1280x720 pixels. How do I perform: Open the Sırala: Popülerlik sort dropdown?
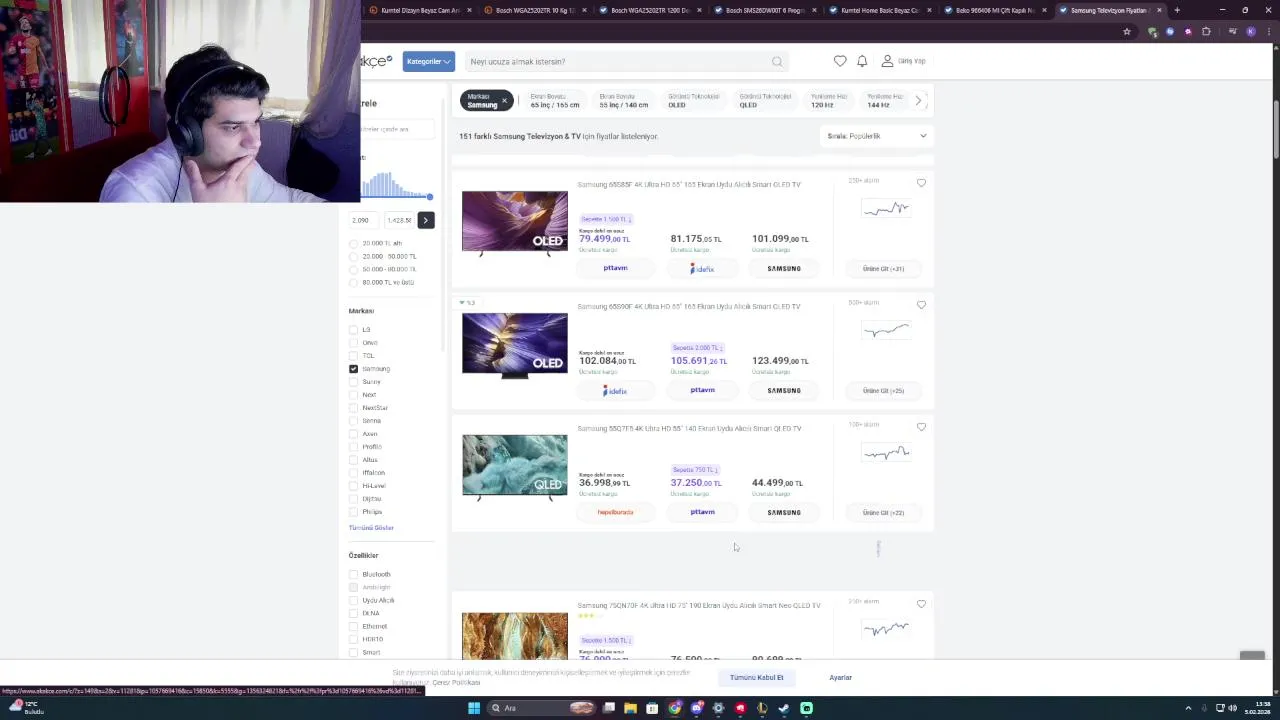876,136
